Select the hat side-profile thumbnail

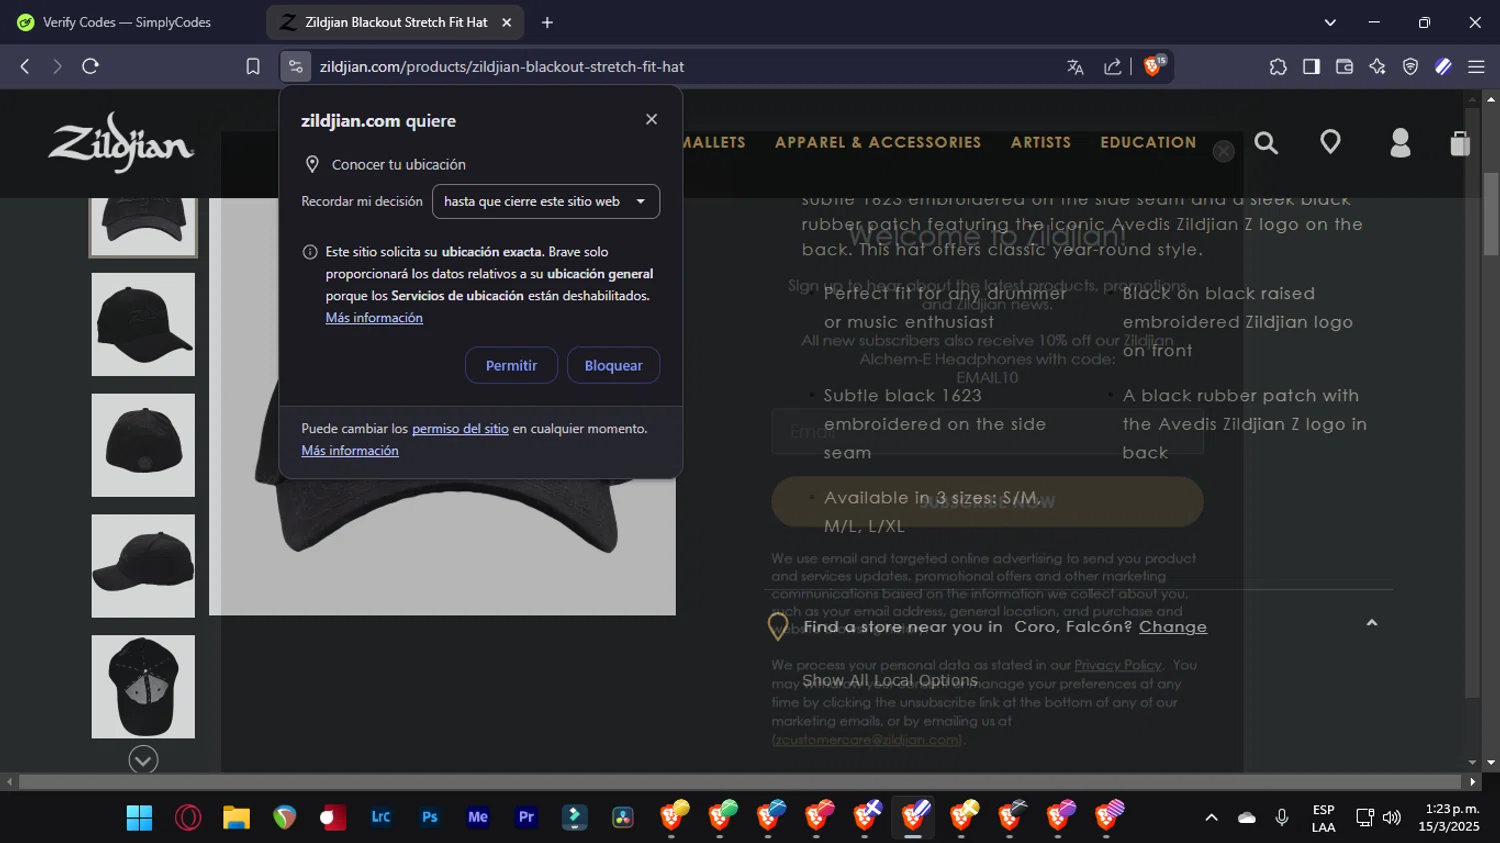click(143, 566)
